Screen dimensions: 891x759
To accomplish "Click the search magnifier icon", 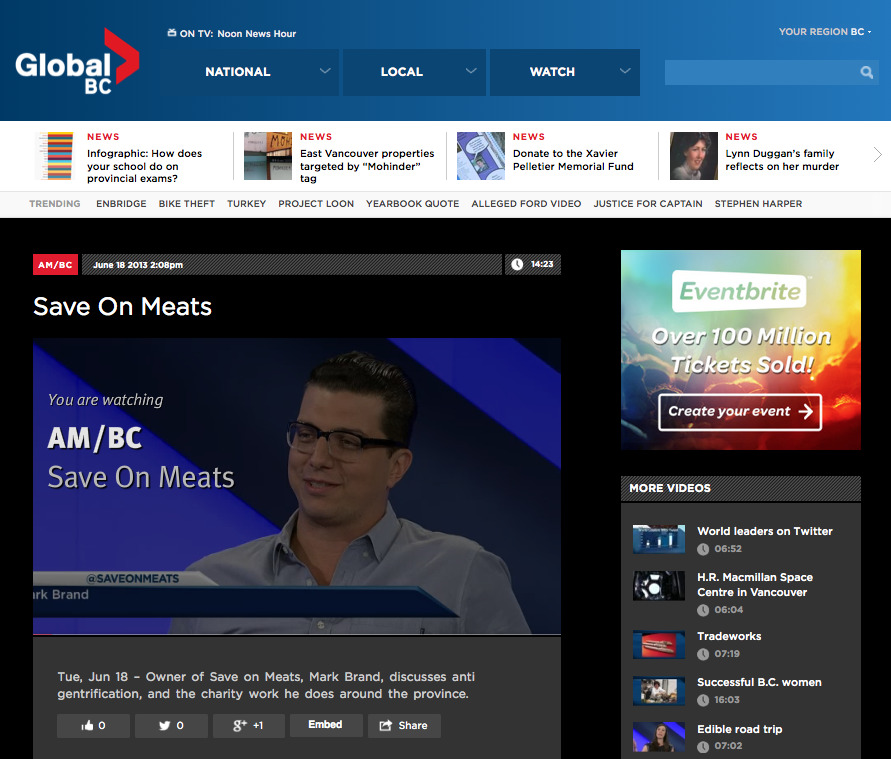I will click(x=866, y=72).
